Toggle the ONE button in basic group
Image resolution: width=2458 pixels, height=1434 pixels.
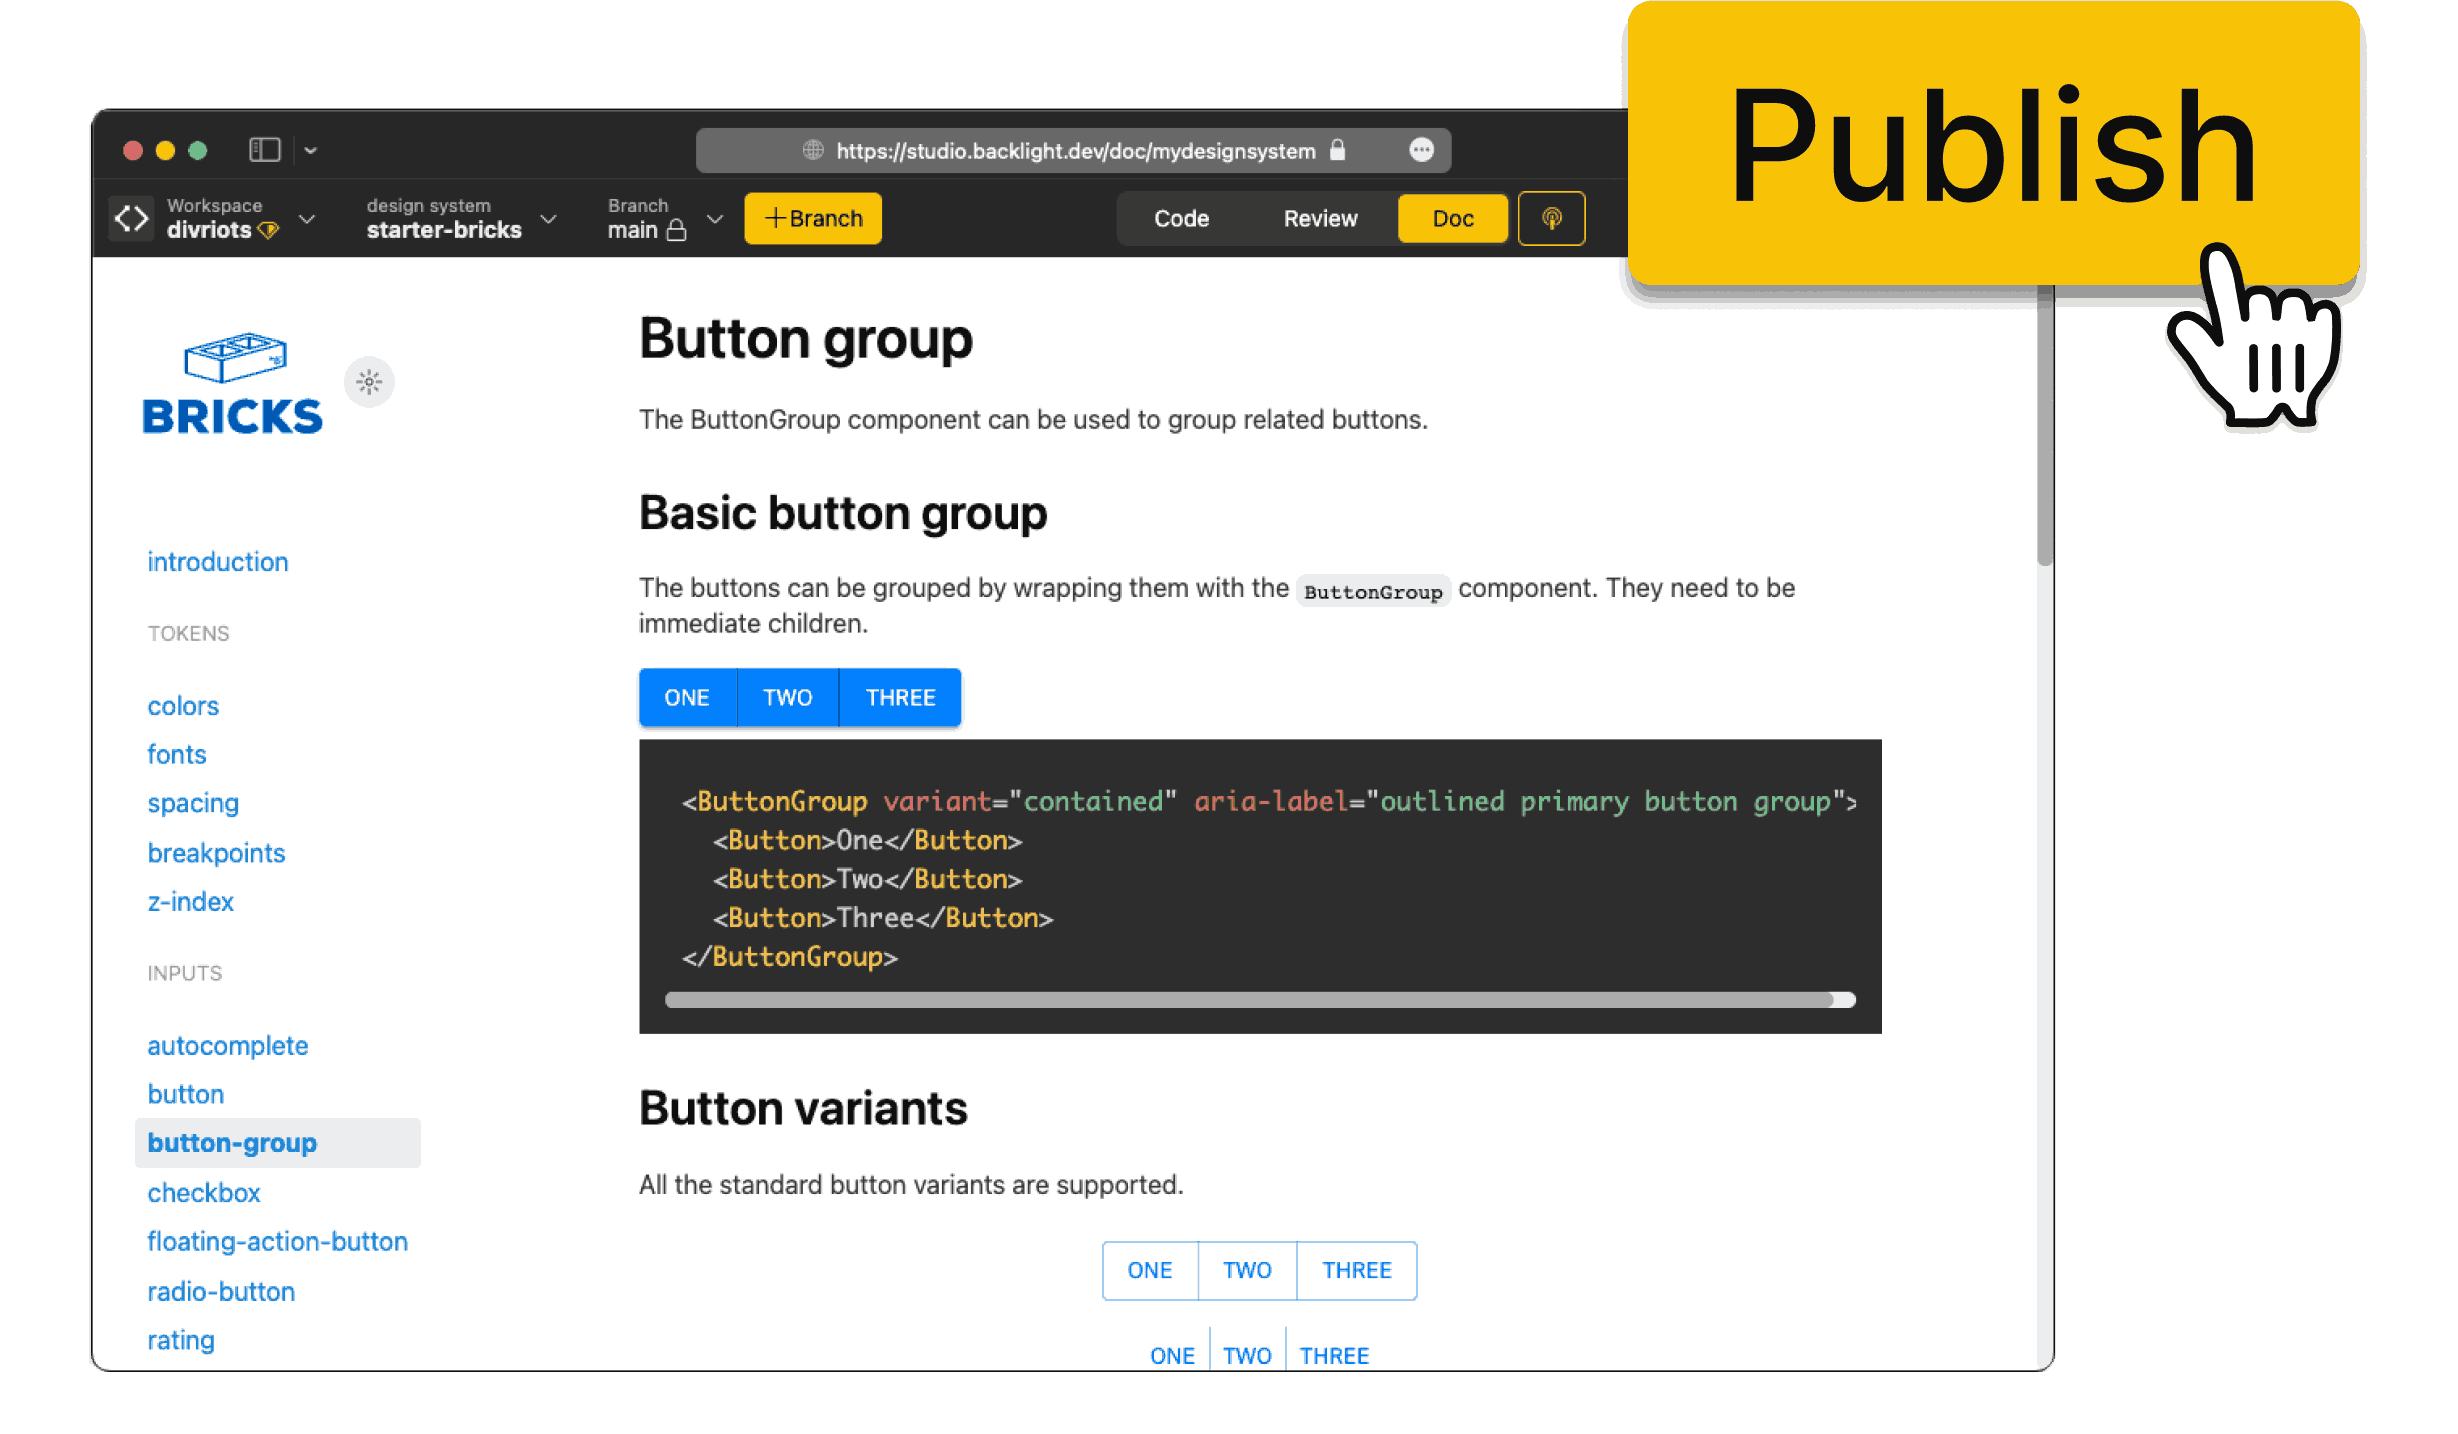coord(684,697)
